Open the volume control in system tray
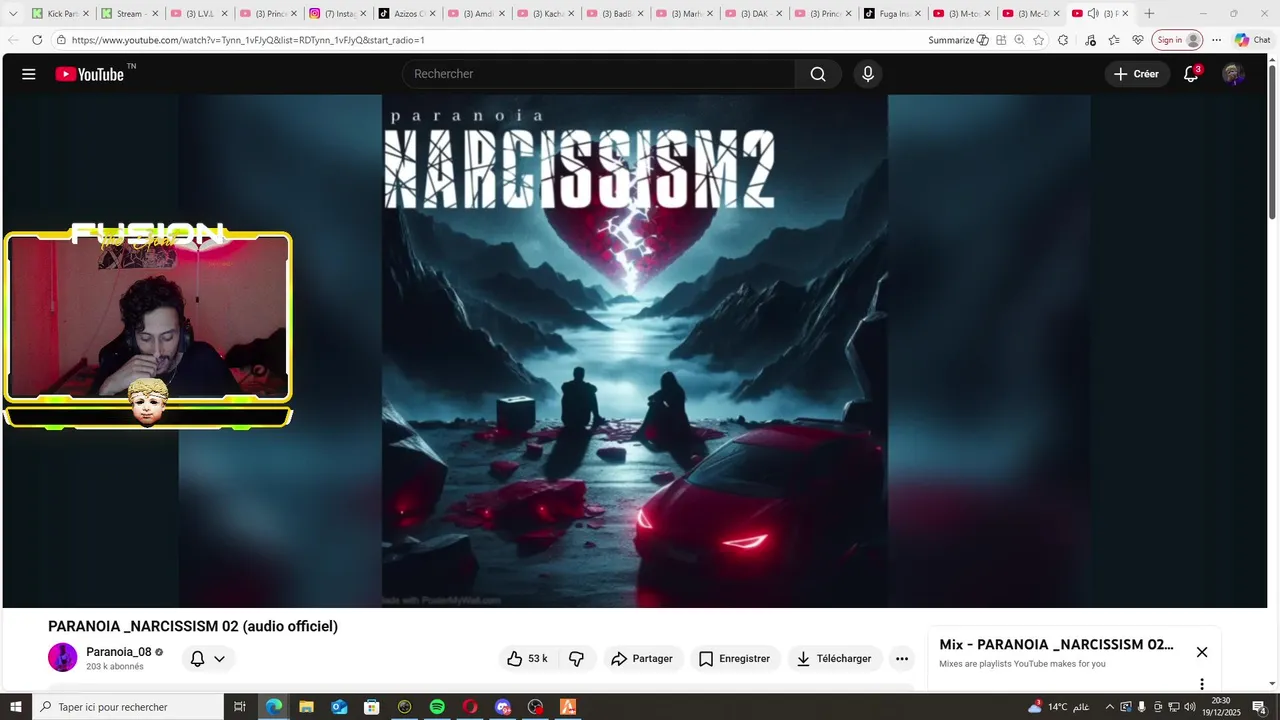 pos(1189,707)
